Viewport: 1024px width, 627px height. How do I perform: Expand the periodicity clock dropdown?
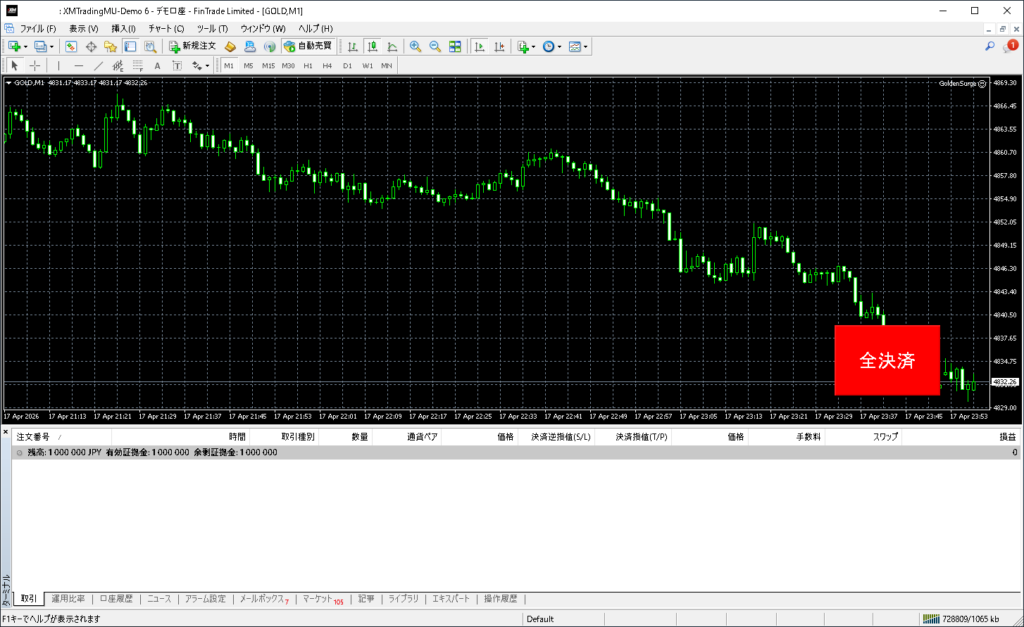(x=560, y=46)
